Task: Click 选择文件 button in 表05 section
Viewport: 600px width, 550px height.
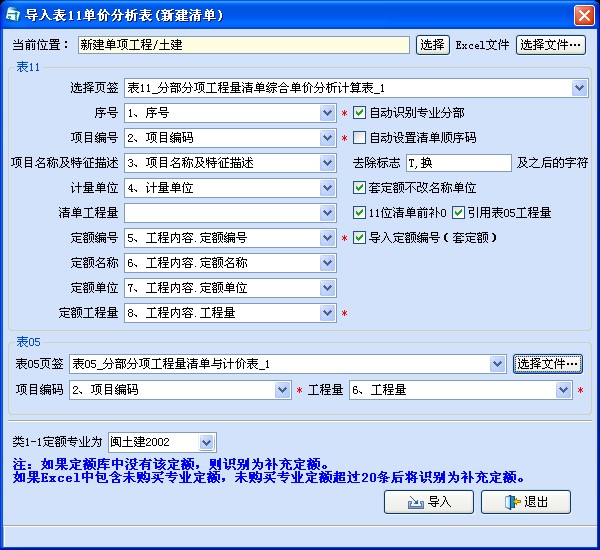Action: coord(548,364)
